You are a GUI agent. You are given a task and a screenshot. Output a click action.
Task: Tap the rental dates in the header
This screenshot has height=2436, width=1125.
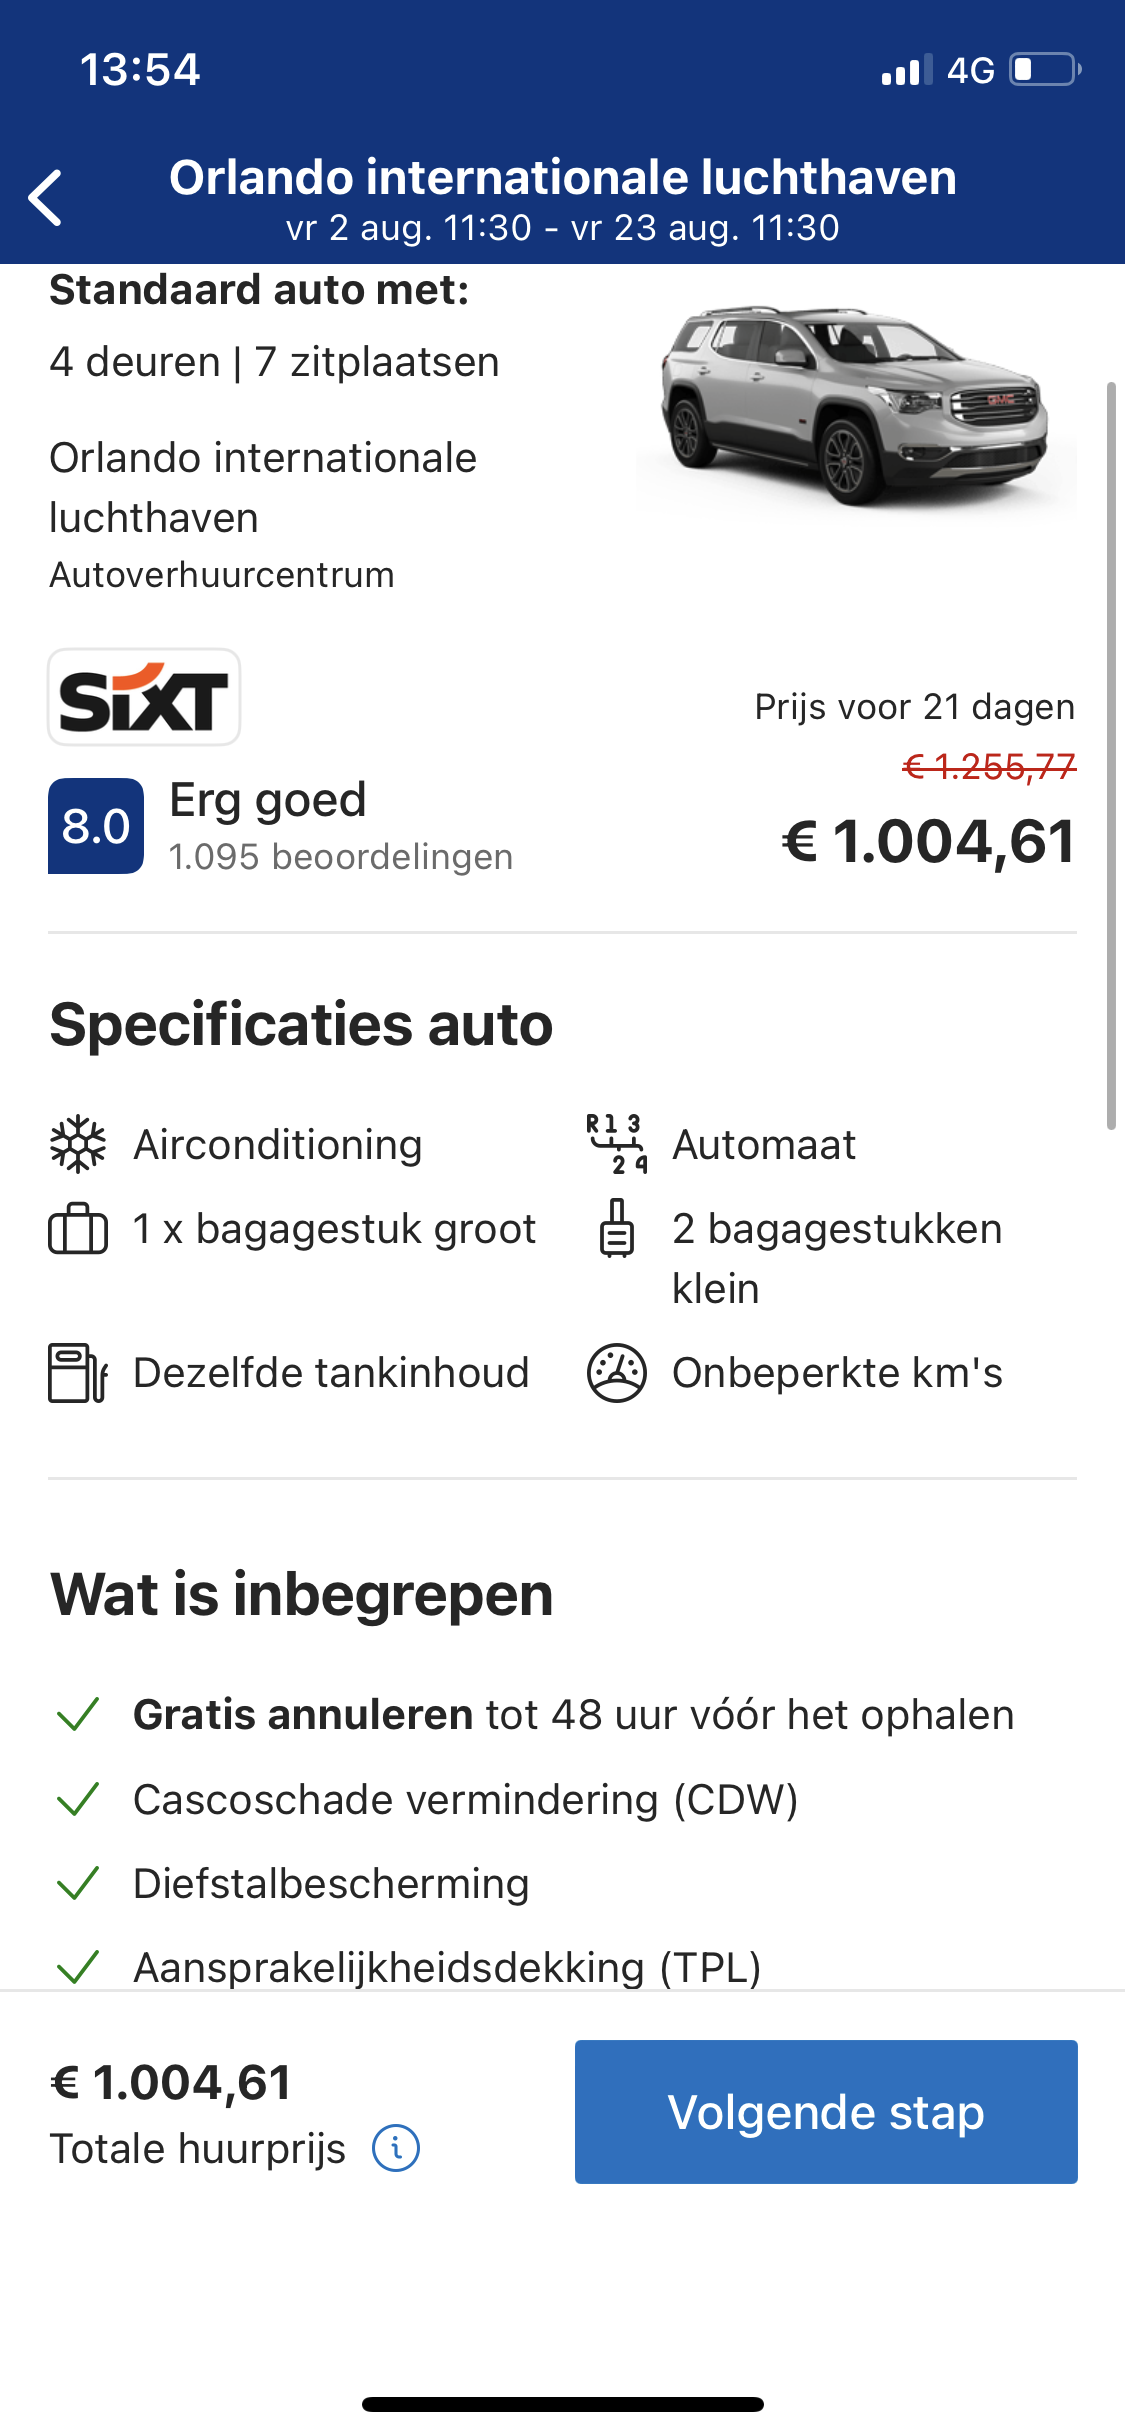pyautogui.click(x=562, y=229)
